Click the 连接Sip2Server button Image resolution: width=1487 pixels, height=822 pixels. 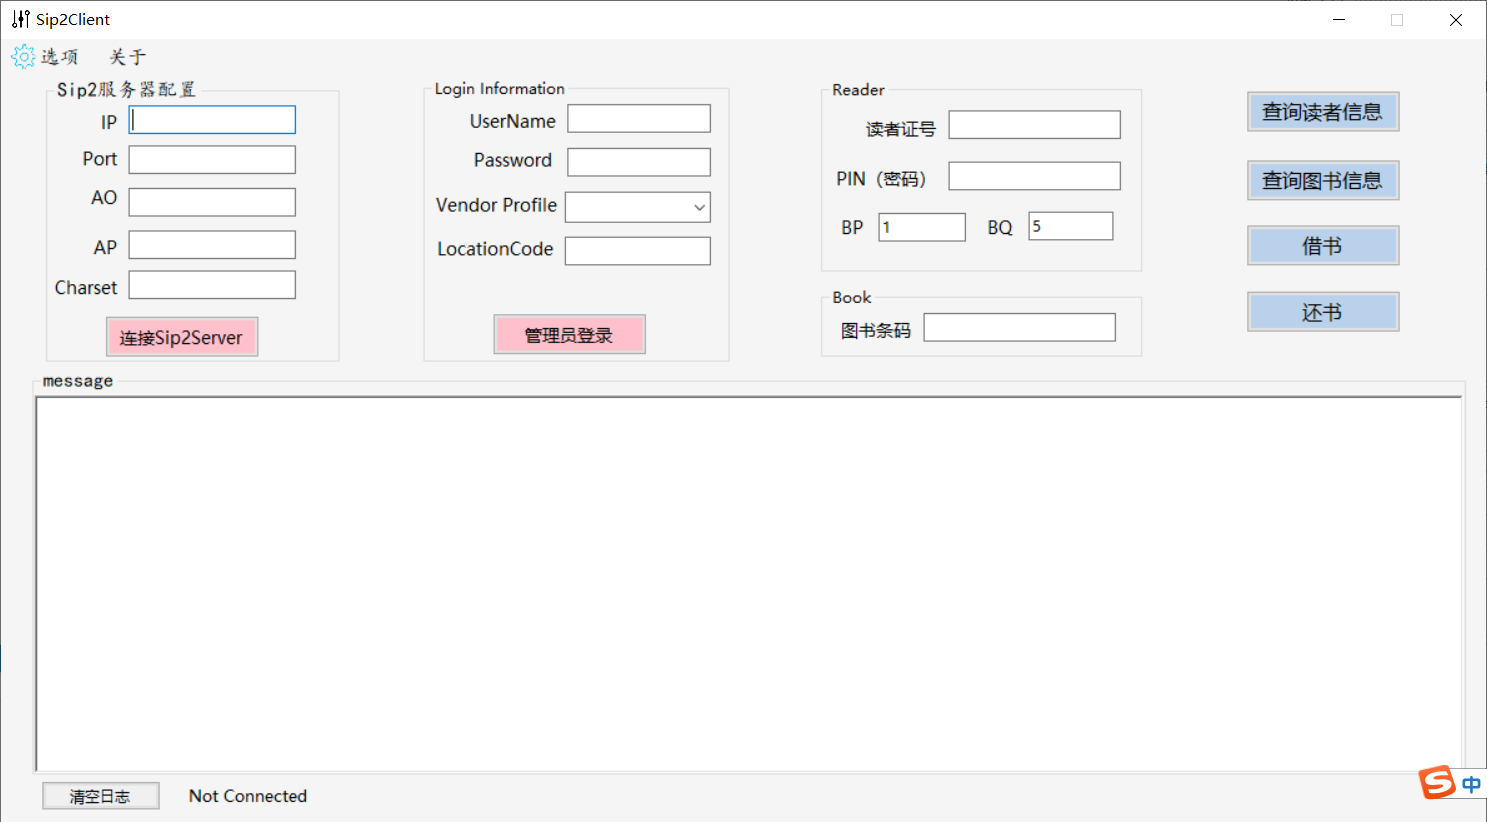(x=182, y=336)
